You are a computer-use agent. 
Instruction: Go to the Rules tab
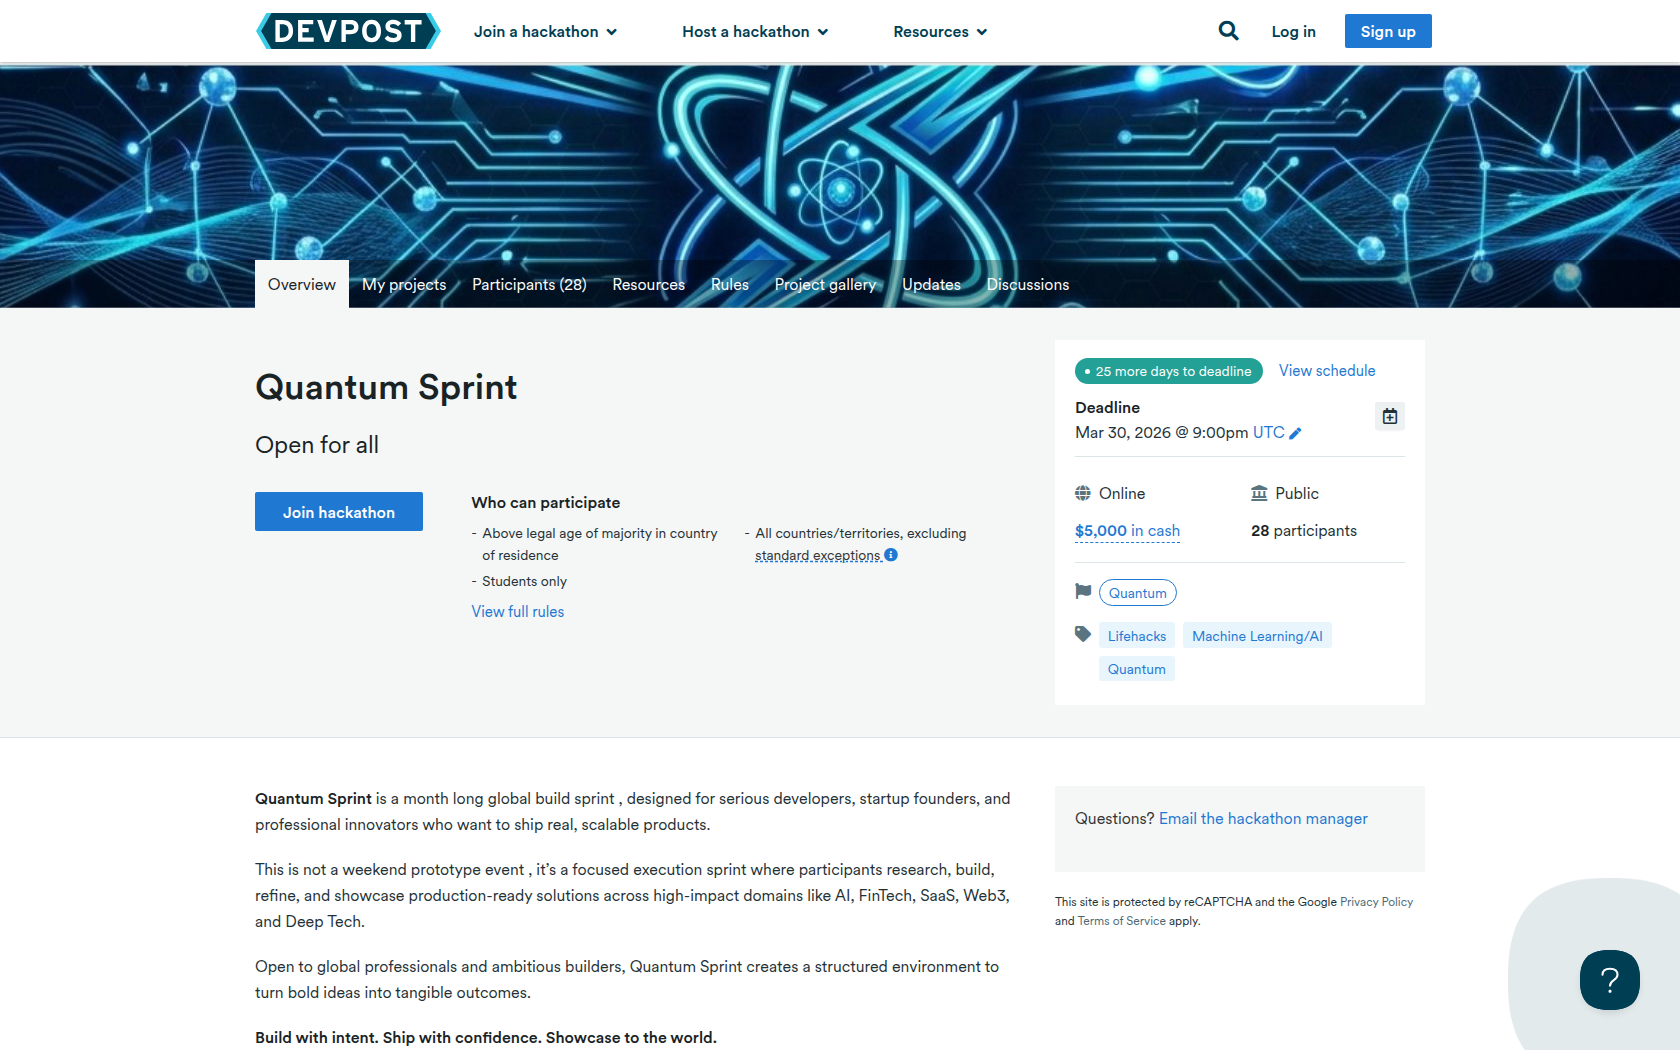tap(729, 285)
